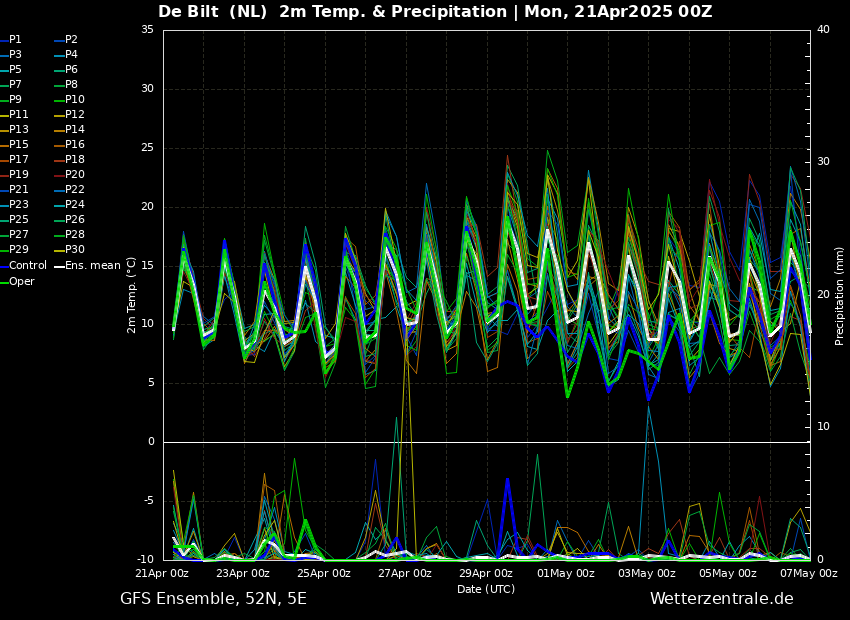Click the Date (UTC) axis label
The width and height of the screenshot is (850, 620).
[x=485, y=589]
